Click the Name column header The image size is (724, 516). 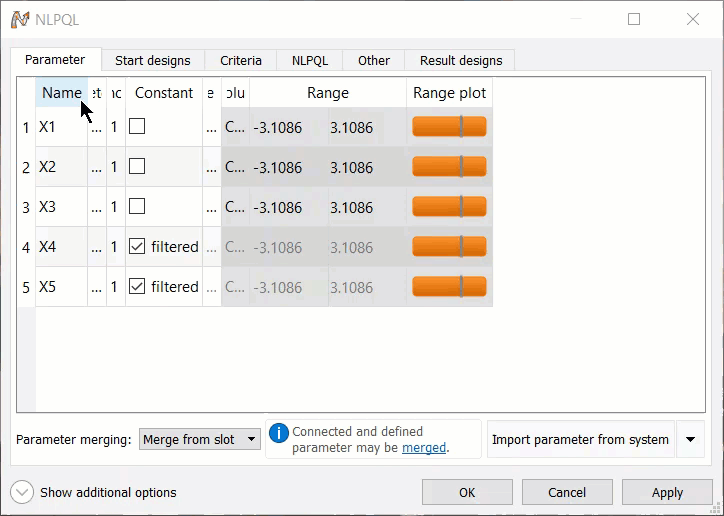coord(61,93)
